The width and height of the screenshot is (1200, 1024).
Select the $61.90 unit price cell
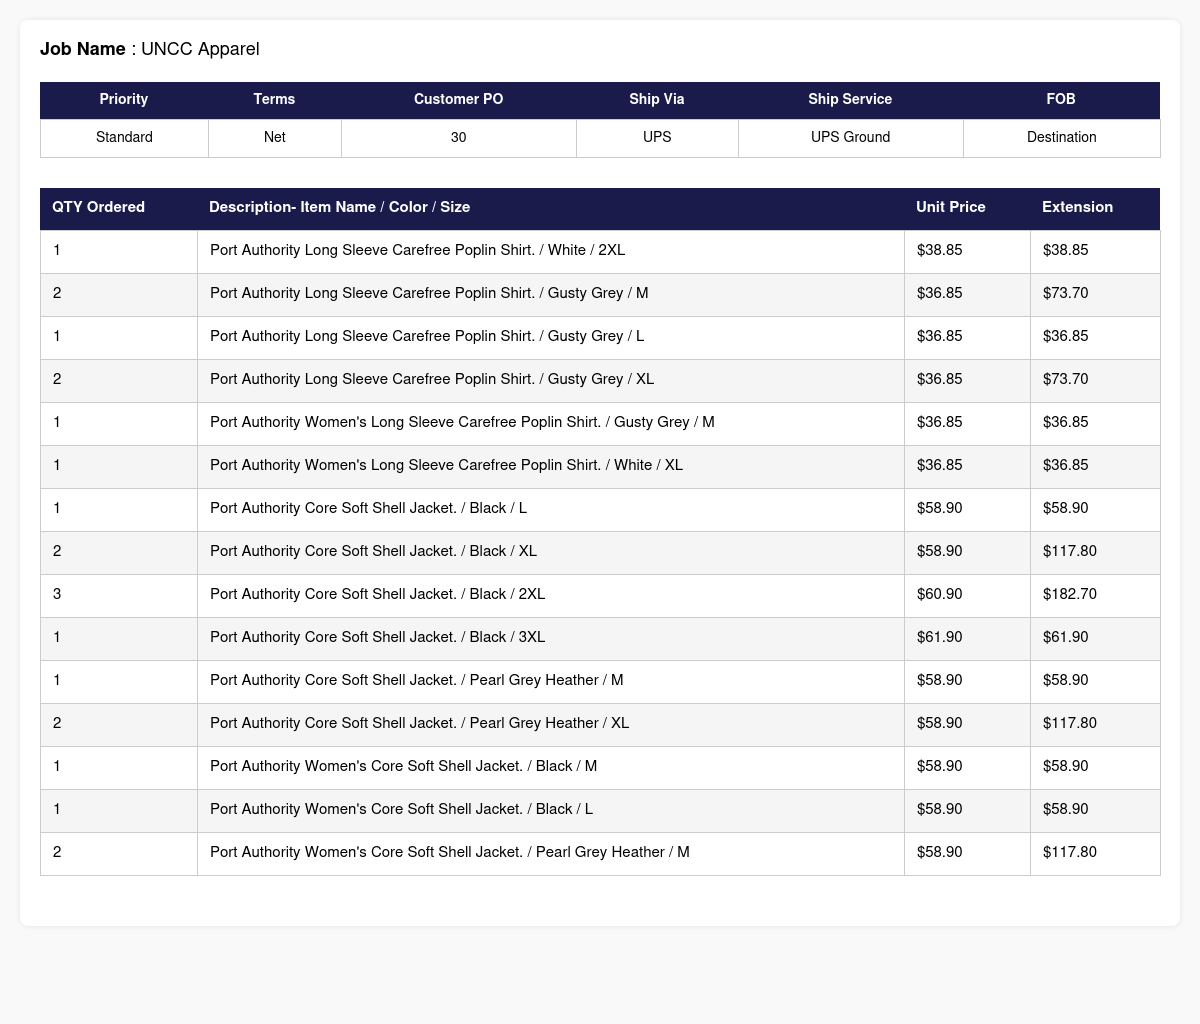coord(967,639)
